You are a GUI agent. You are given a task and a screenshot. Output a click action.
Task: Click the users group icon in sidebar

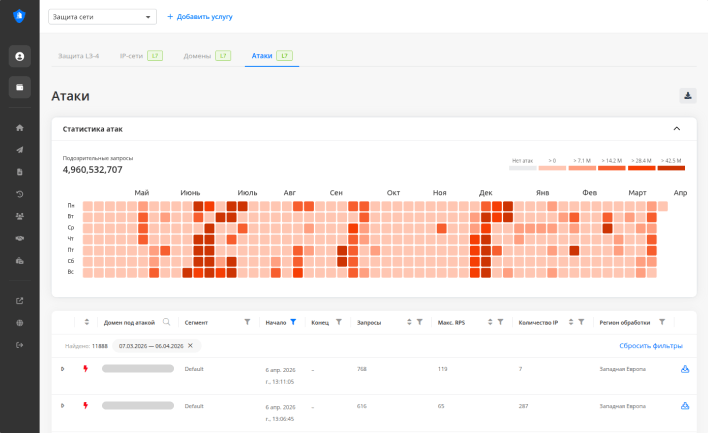[x=19, y=216]
